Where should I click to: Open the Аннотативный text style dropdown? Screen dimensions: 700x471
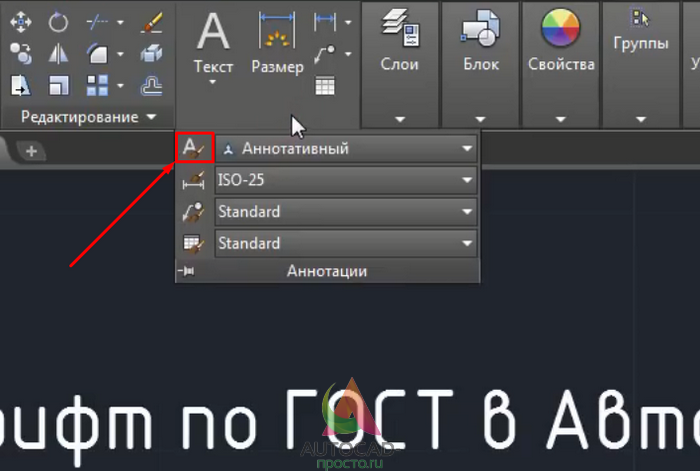[x=346, y=148]
